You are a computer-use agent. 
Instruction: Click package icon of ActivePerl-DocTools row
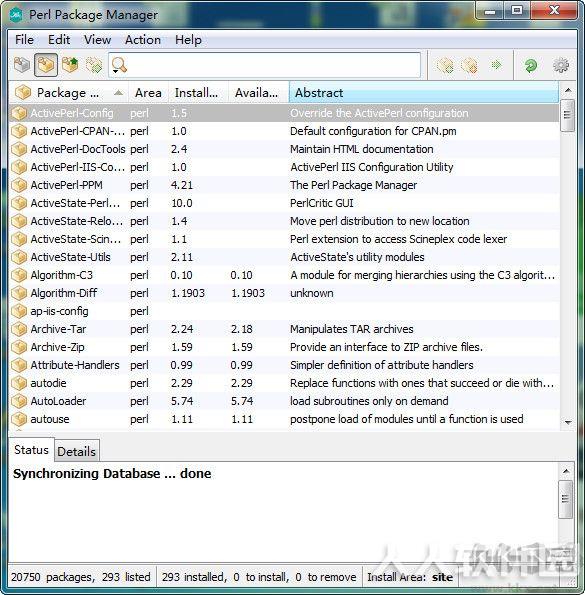click(x=19, y=149)
